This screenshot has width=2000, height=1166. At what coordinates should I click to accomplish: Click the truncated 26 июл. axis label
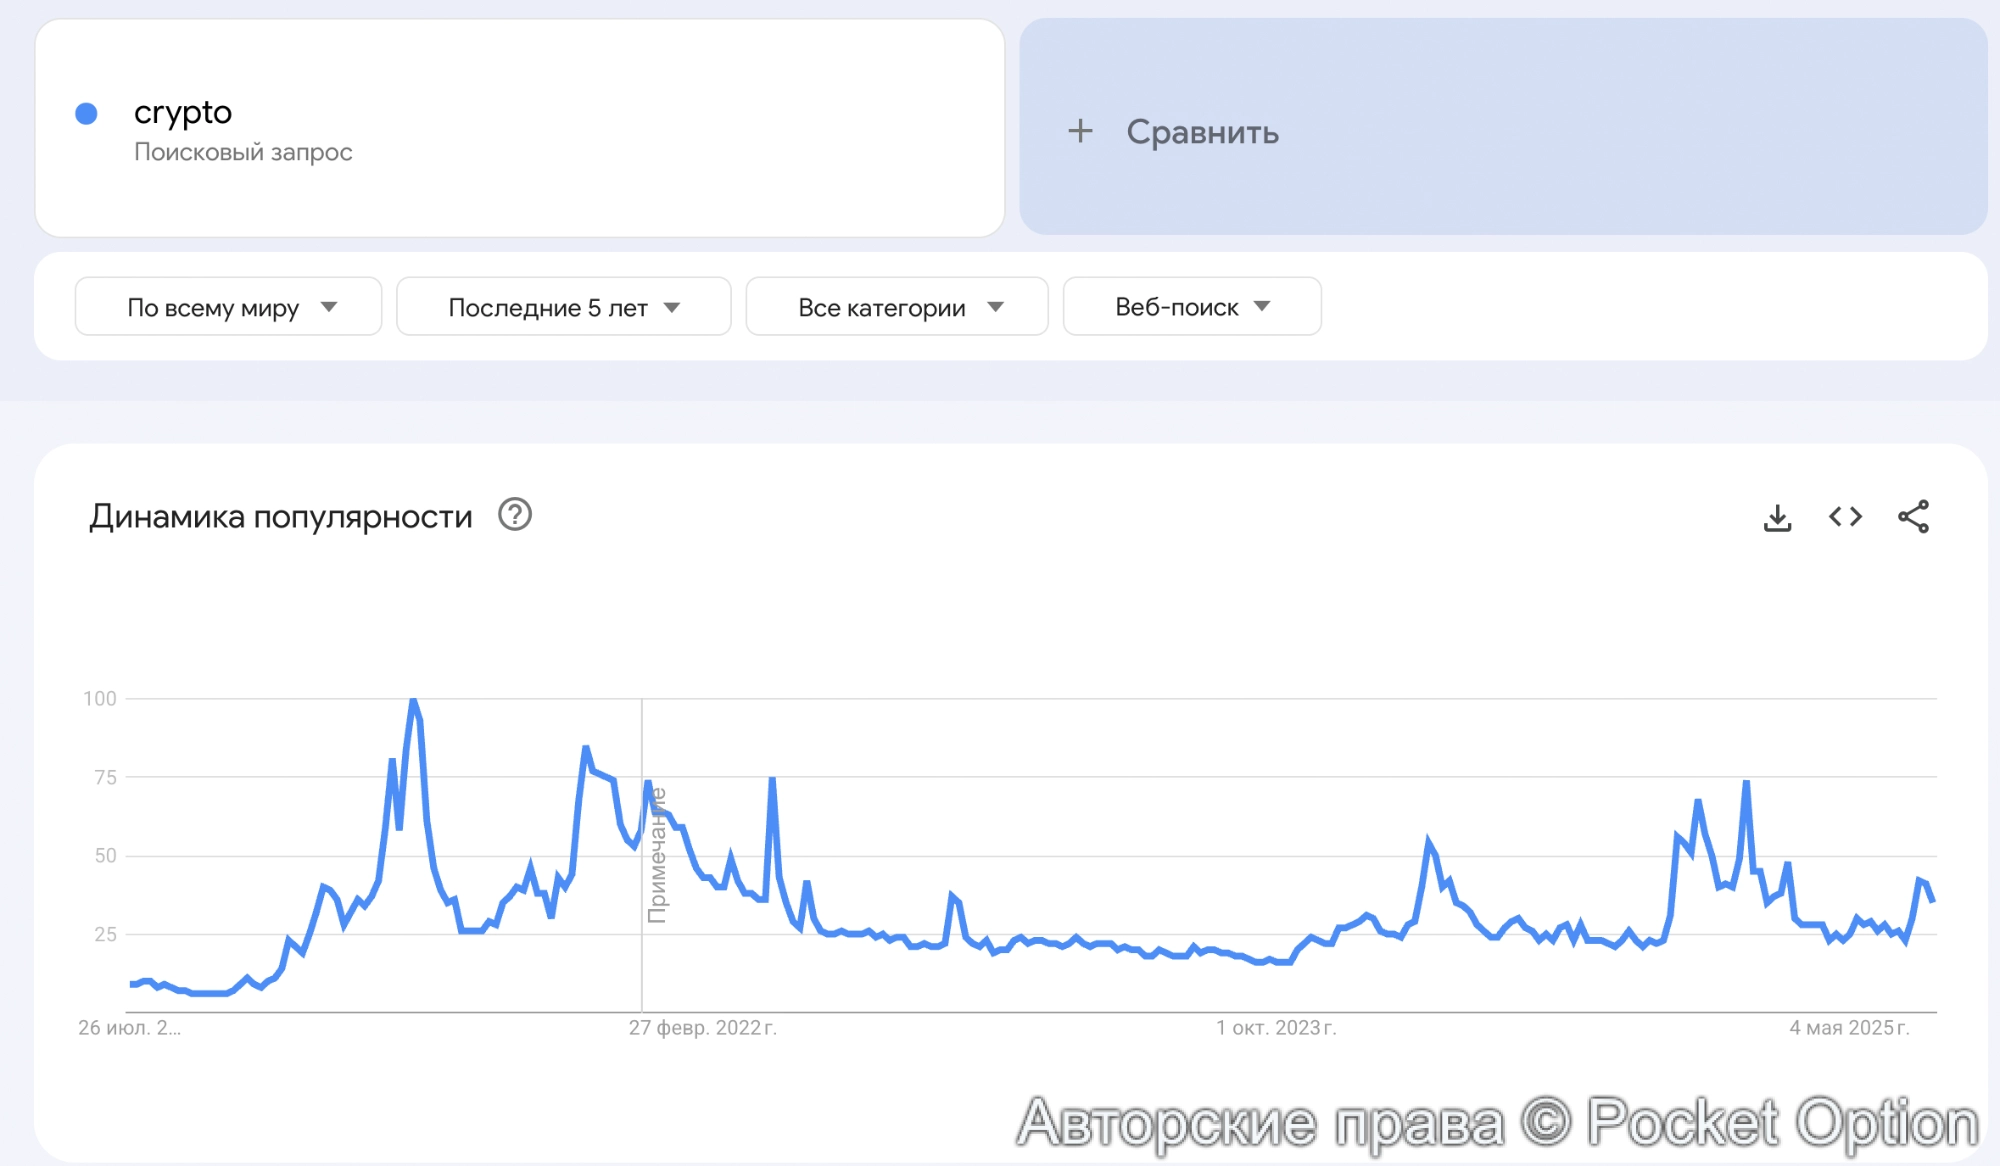129,1028
